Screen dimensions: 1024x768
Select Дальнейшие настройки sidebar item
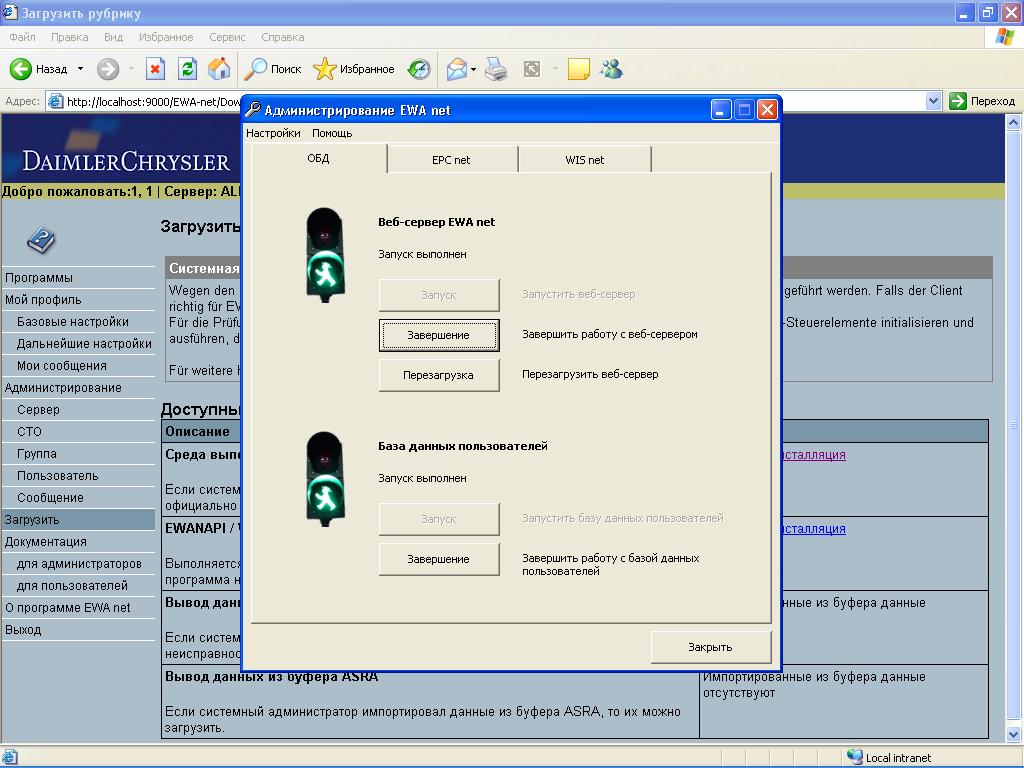[84, 344]
